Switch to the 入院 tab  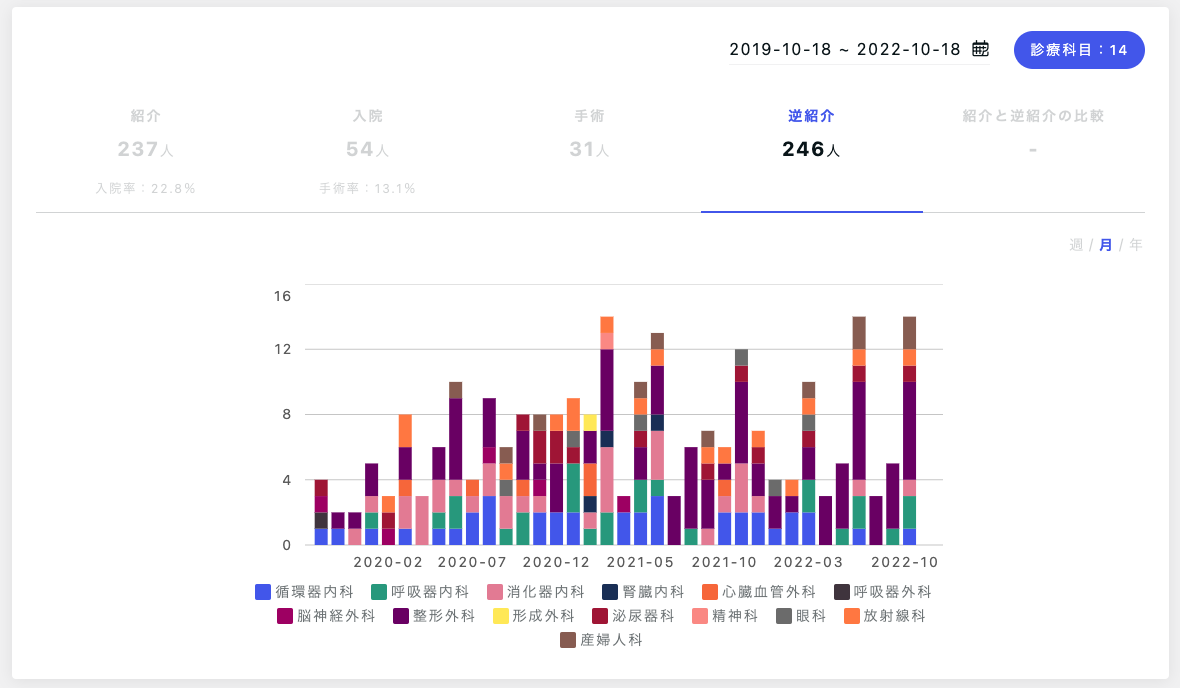(367, 116)
